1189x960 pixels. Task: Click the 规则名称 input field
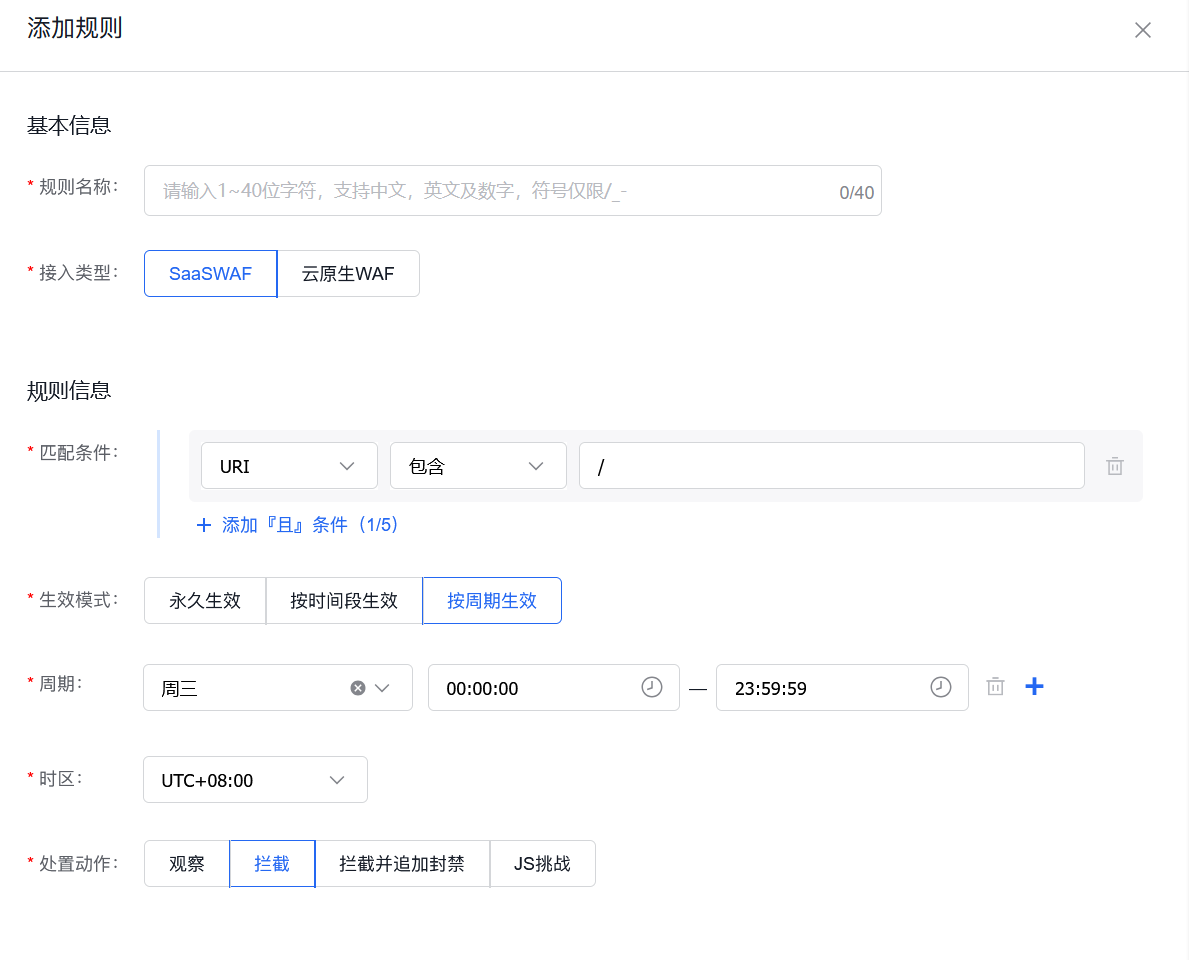pyautogui.click(x=513, y=190)
